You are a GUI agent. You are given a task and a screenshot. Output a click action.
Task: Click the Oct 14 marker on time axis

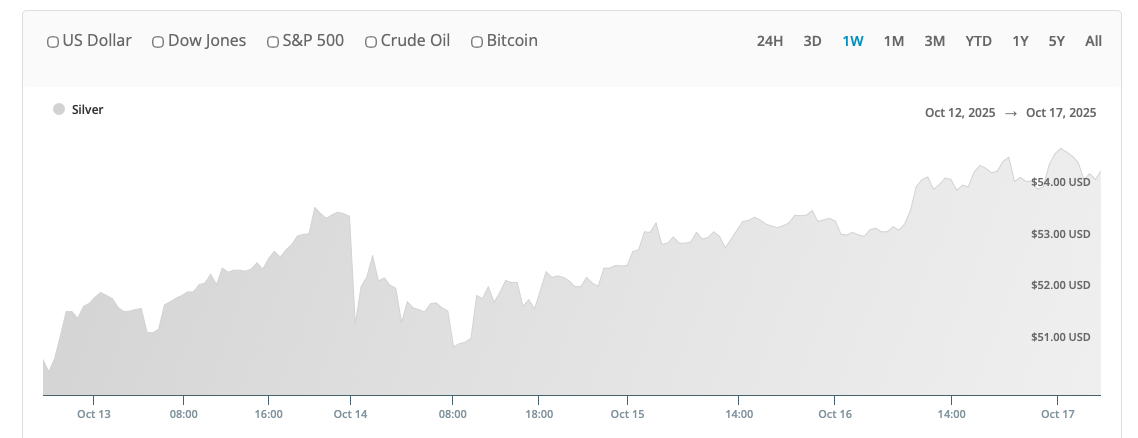pyautogui.click(x=350, y=413)
